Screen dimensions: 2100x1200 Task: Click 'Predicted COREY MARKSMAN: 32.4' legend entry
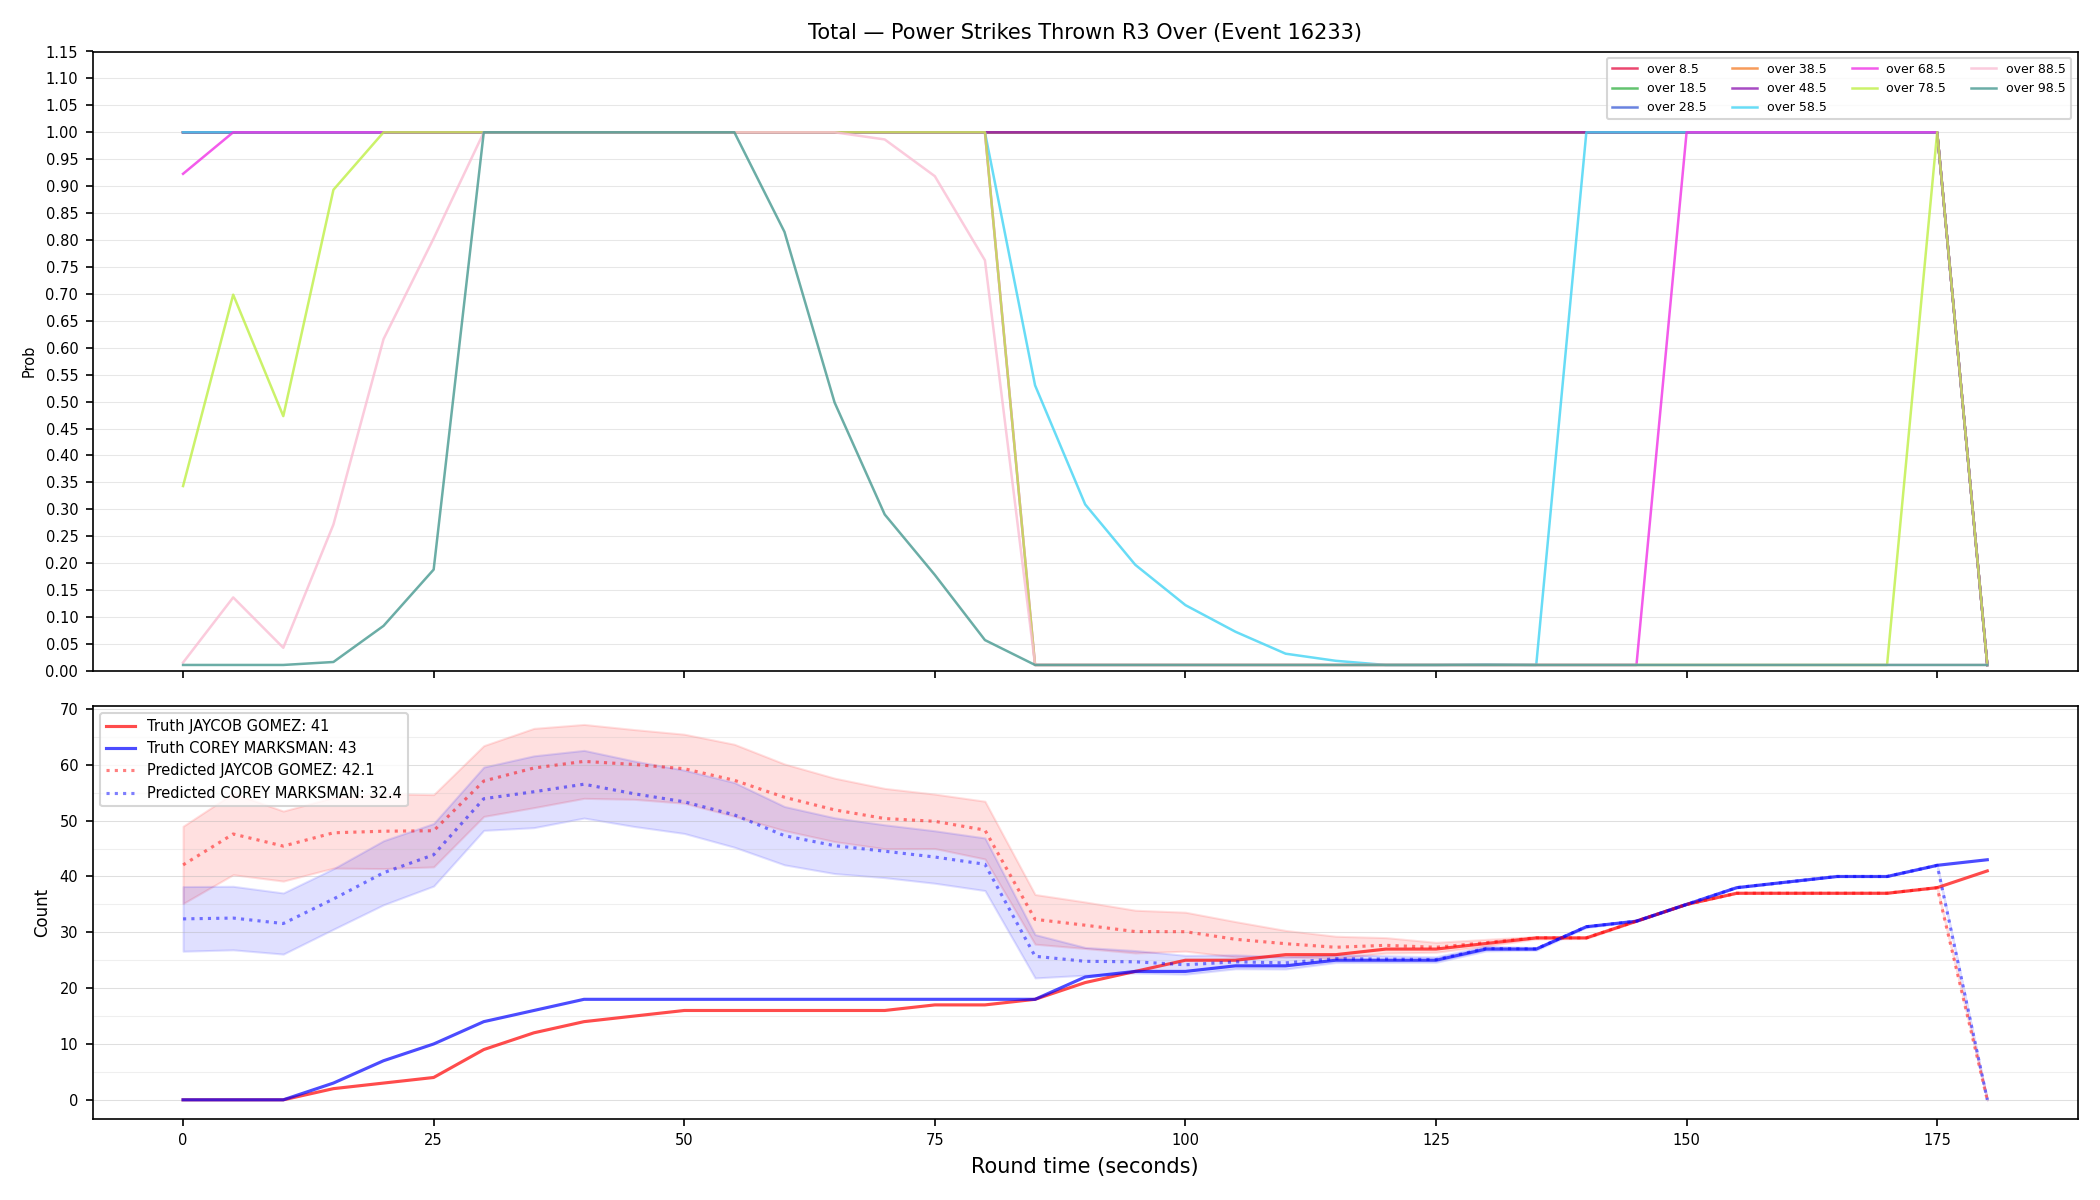pyautogui.click(x=253, y=793)
